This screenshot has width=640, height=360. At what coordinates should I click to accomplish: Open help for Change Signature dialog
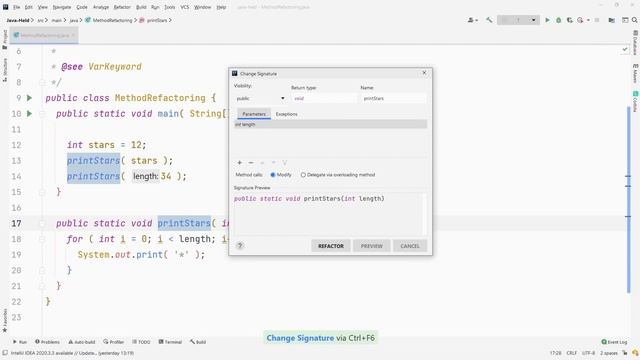pos(240,246)
